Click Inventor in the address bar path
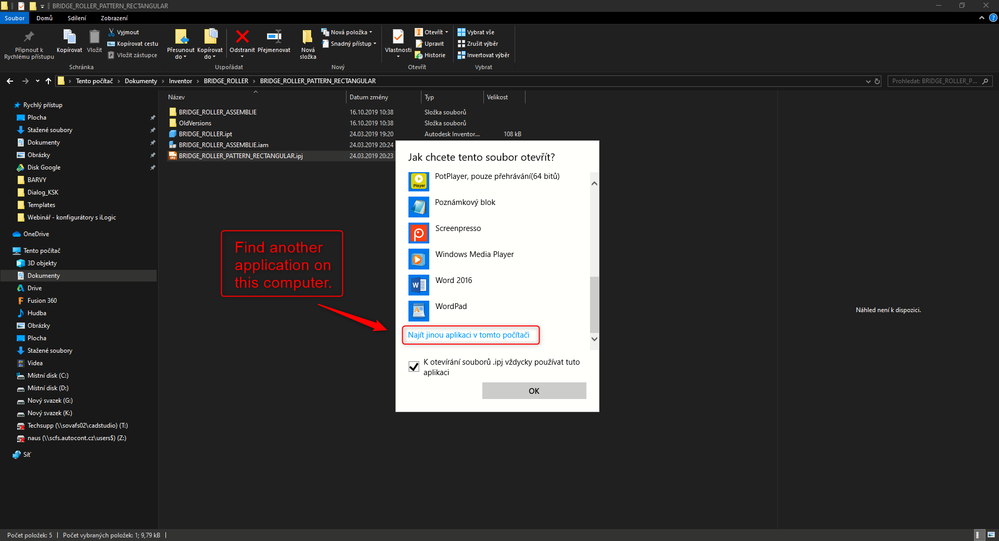The width and height of the screenshot is (999, 541). click(180, 81)
